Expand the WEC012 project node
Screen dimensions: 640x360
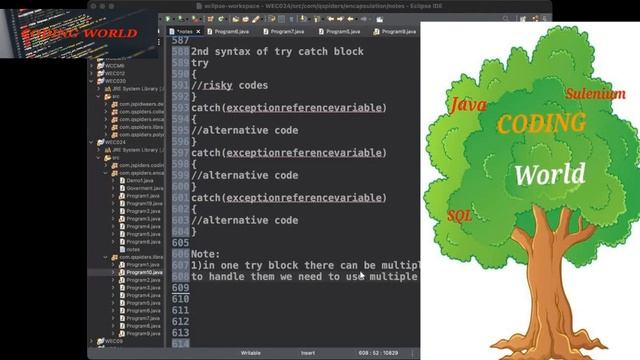click(91, 73)
